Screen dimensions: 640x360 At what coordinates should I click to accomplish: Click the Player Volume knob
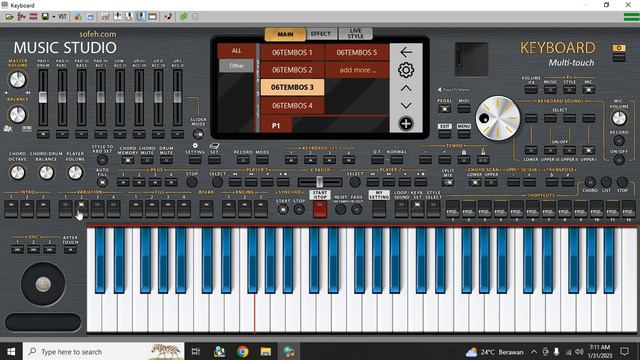(75, 173)
